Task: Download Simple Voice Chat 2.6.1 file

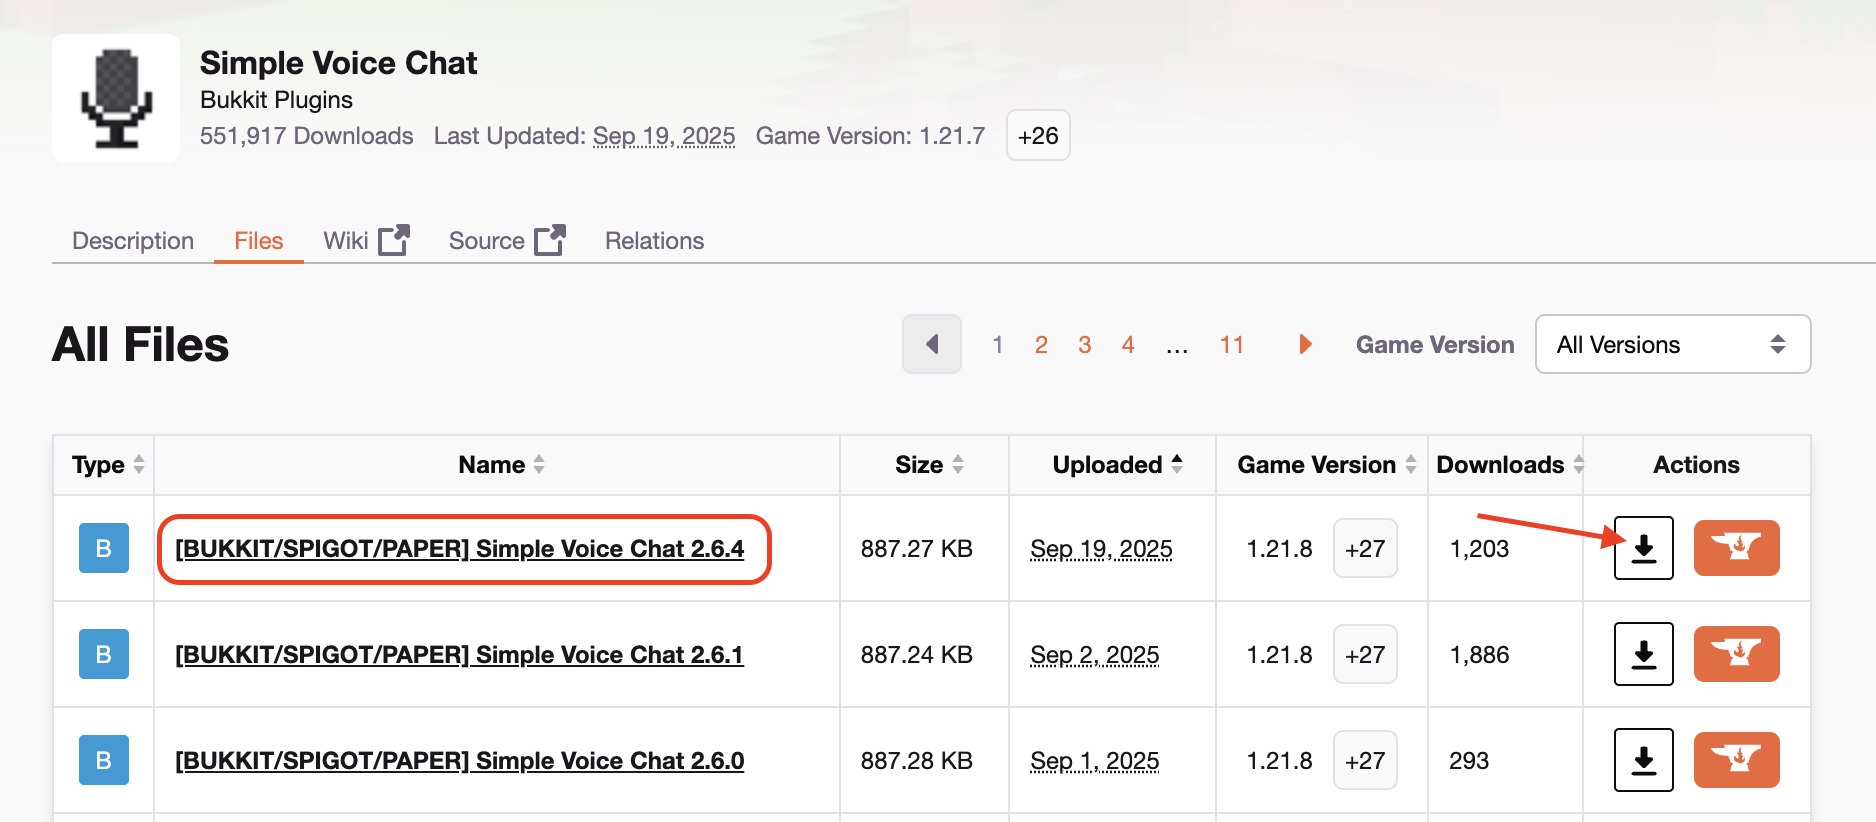Action: (1643, 654)
